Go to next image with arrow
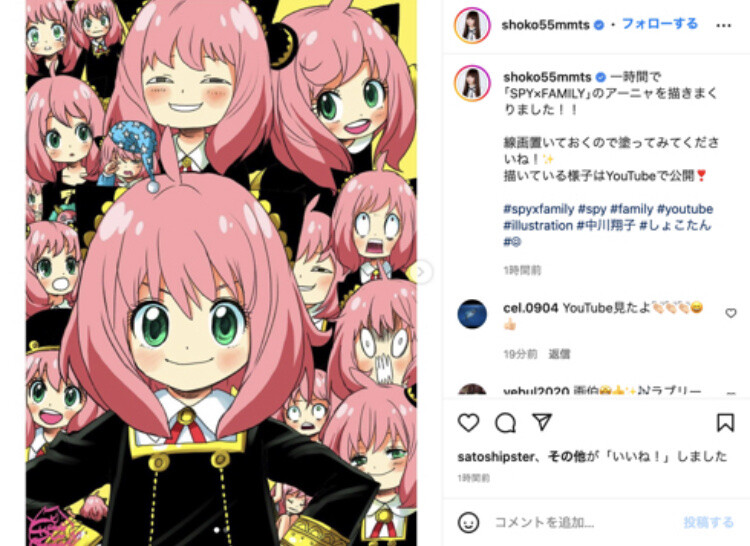Screen dimensions: 750x546 (x=421, y=272)
